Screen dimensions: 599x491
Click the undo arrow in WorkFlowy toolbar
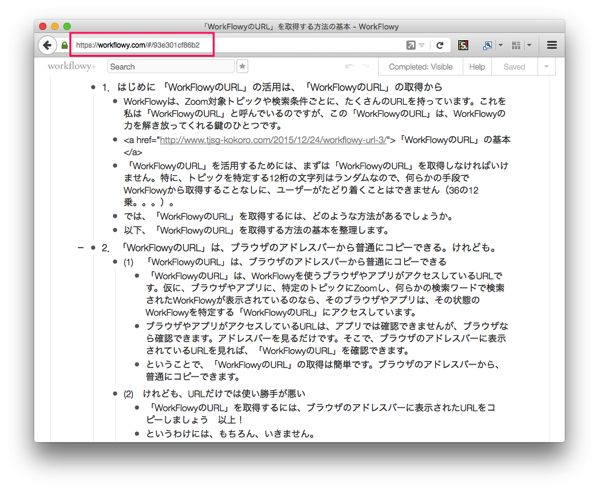349,66
